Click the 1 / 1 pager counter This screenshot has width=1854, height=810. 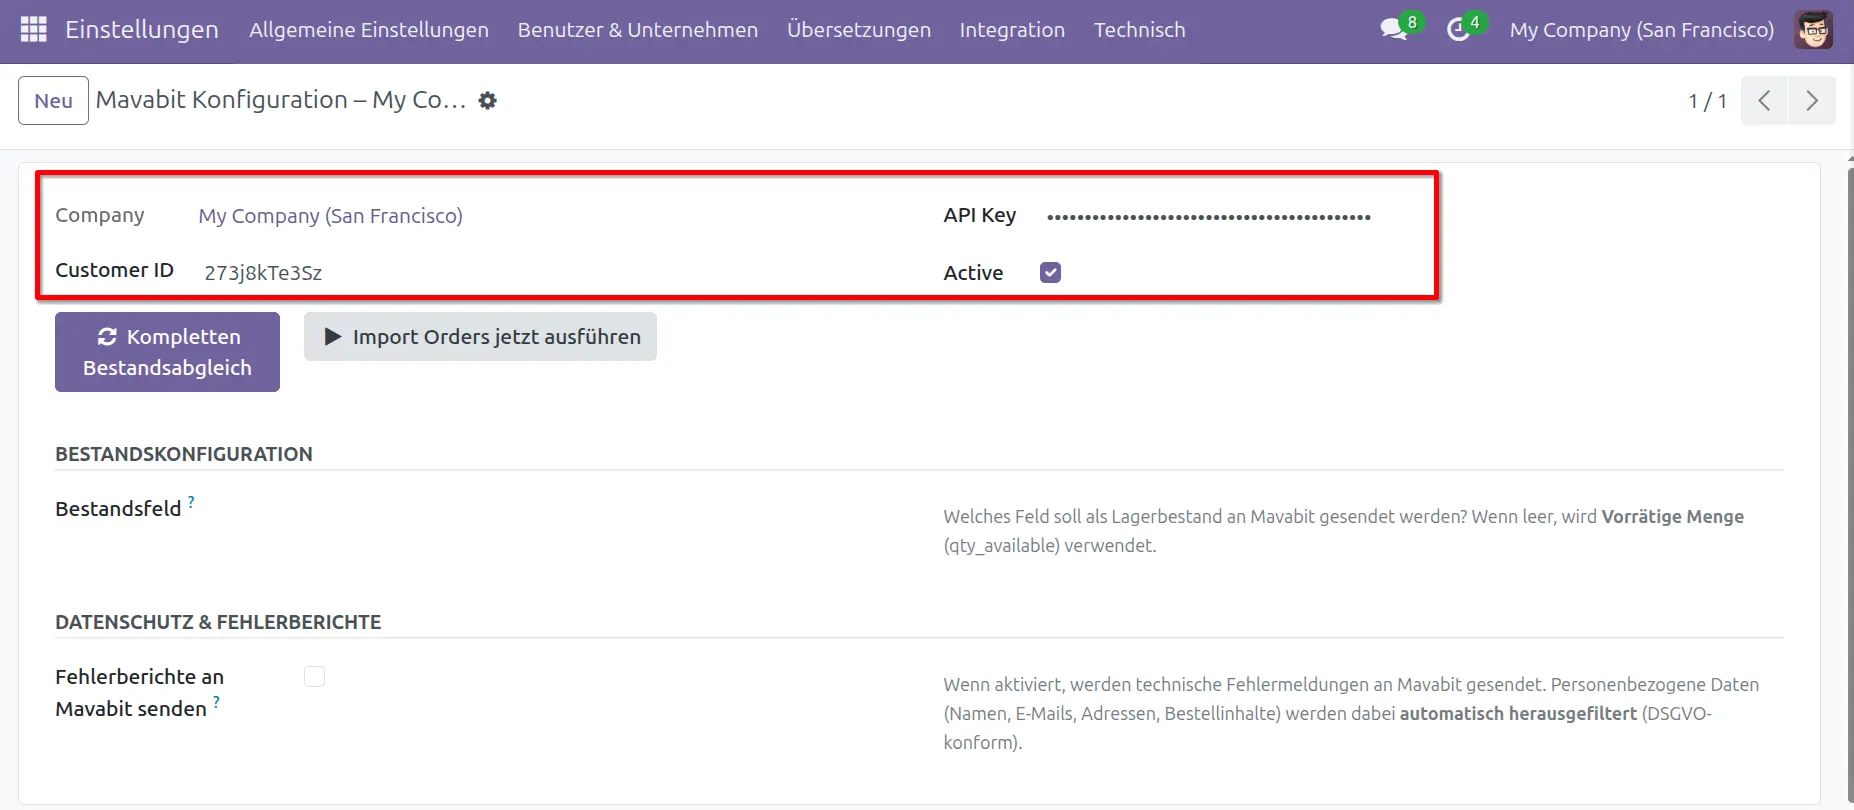pyautogui.click(x=1708, y=101)
